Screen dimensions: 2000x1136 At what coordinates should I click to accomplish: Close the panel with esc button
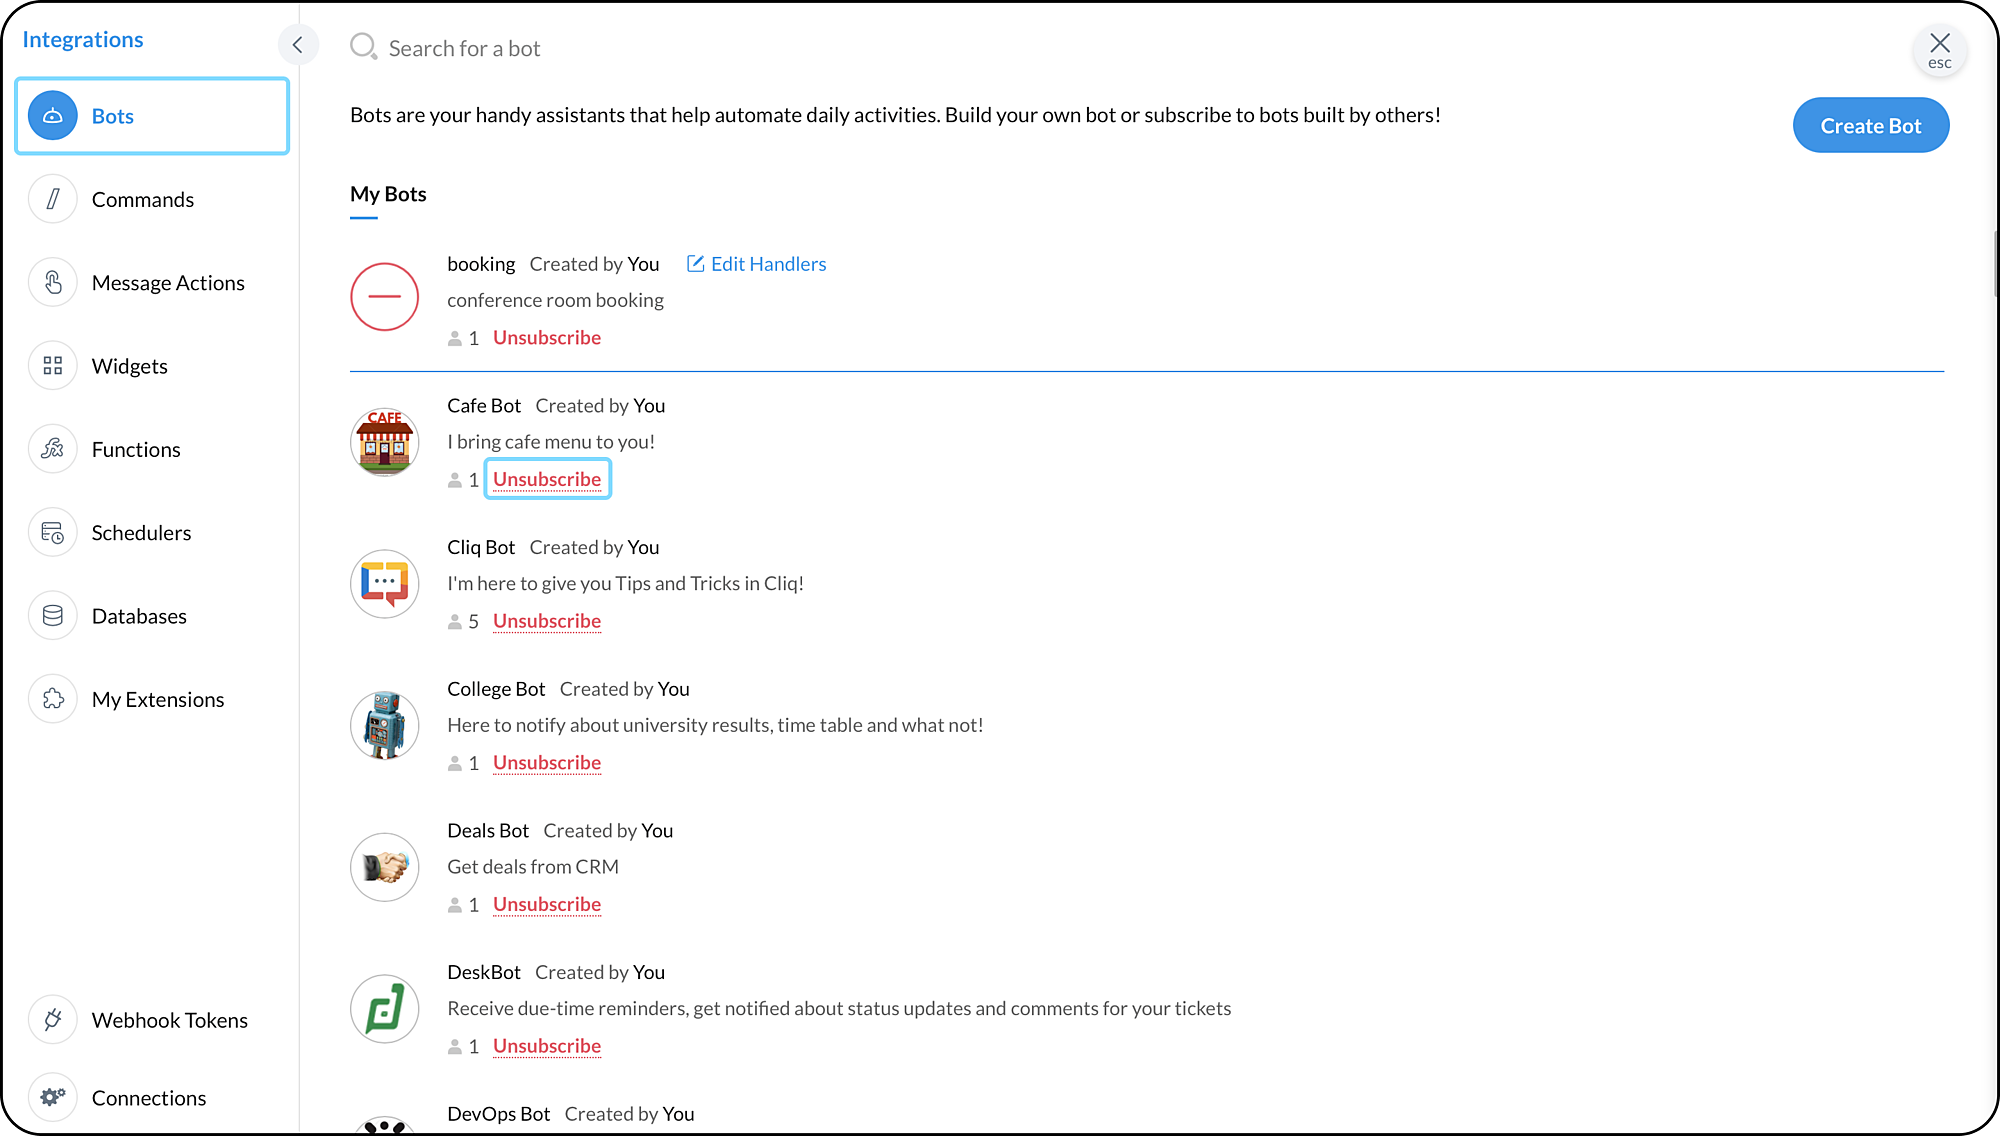pos(1939,49)
